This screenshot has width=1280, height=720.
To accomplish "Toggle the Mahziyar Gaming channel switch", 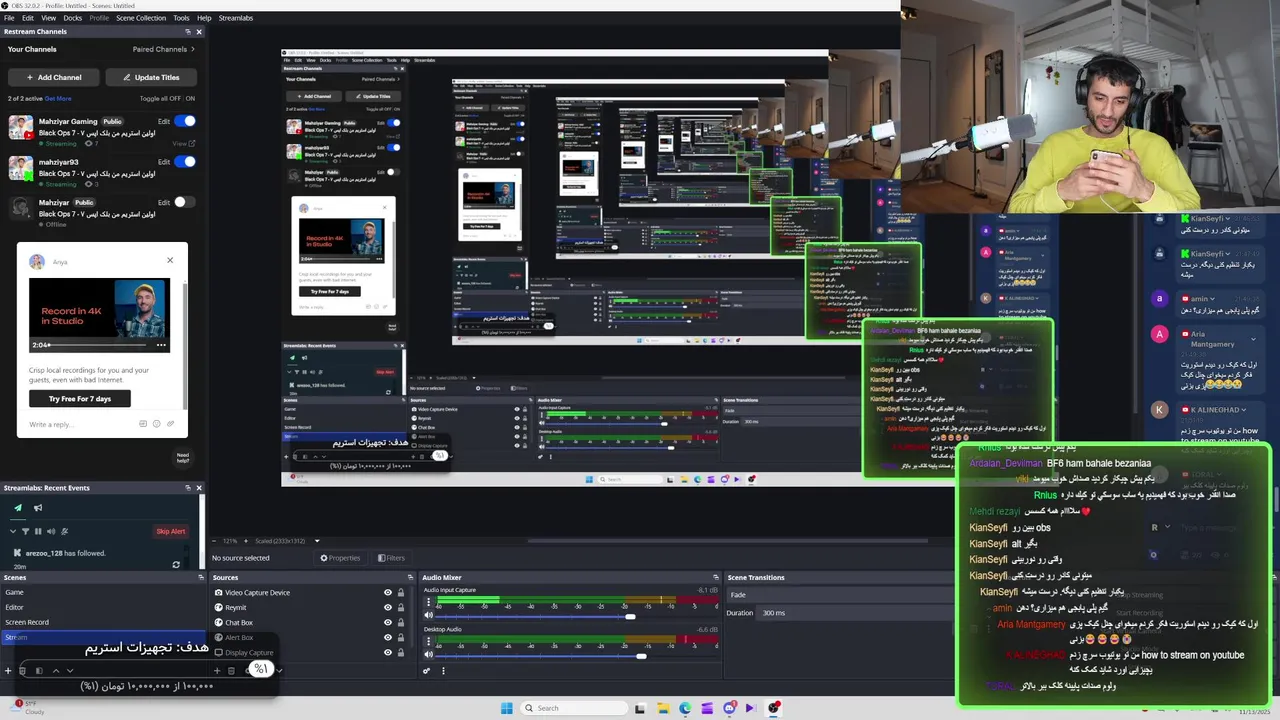I will pos(185,121).
